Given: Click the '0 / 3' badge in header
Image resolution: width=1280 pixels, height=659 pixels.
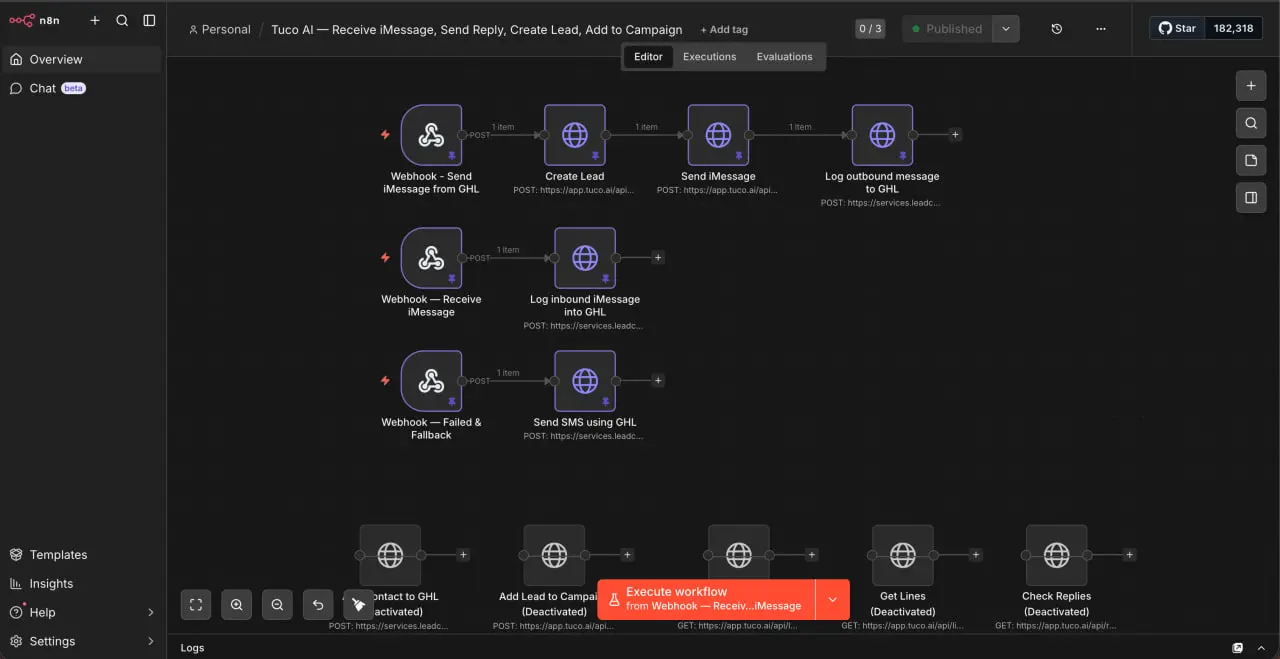Looking at the screenshot, I should (x=870, y=29).
